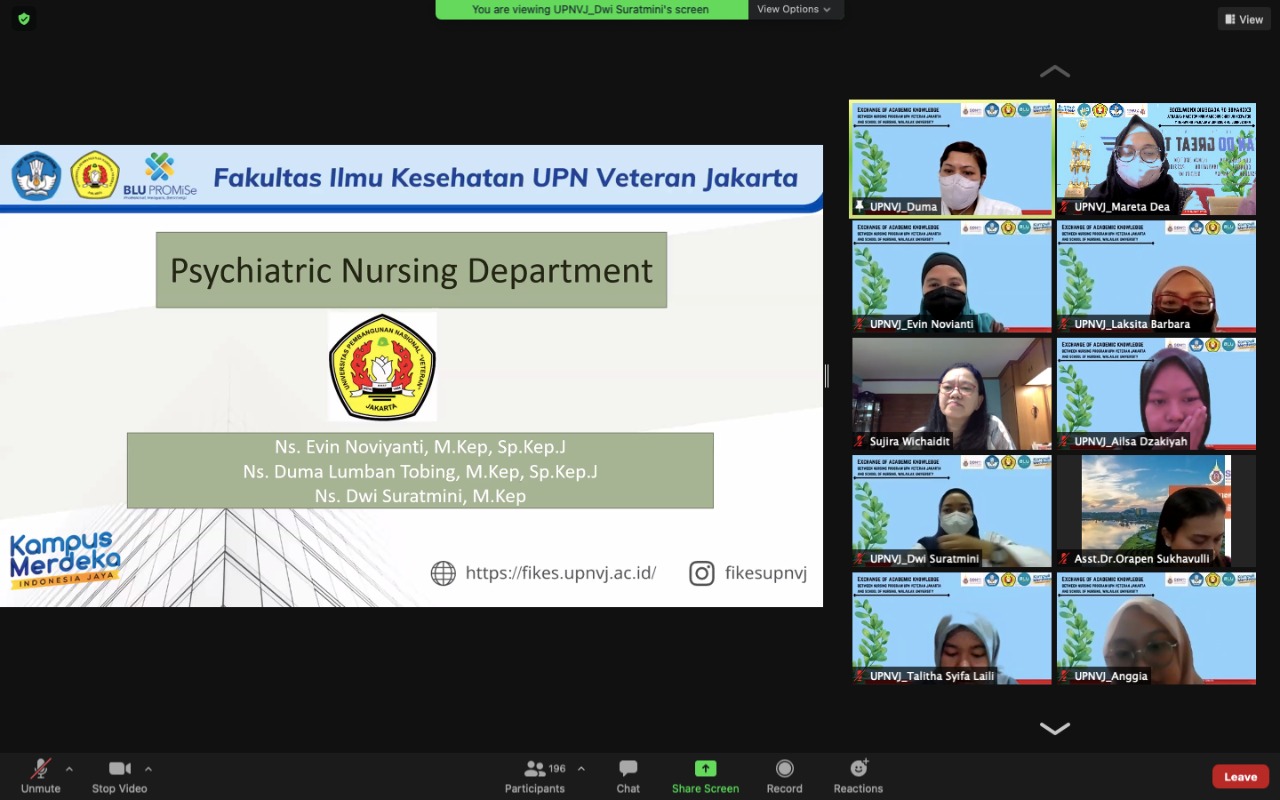Expand the arrow next to Participants count
1280x800 pixels.
tap(581, 769)
